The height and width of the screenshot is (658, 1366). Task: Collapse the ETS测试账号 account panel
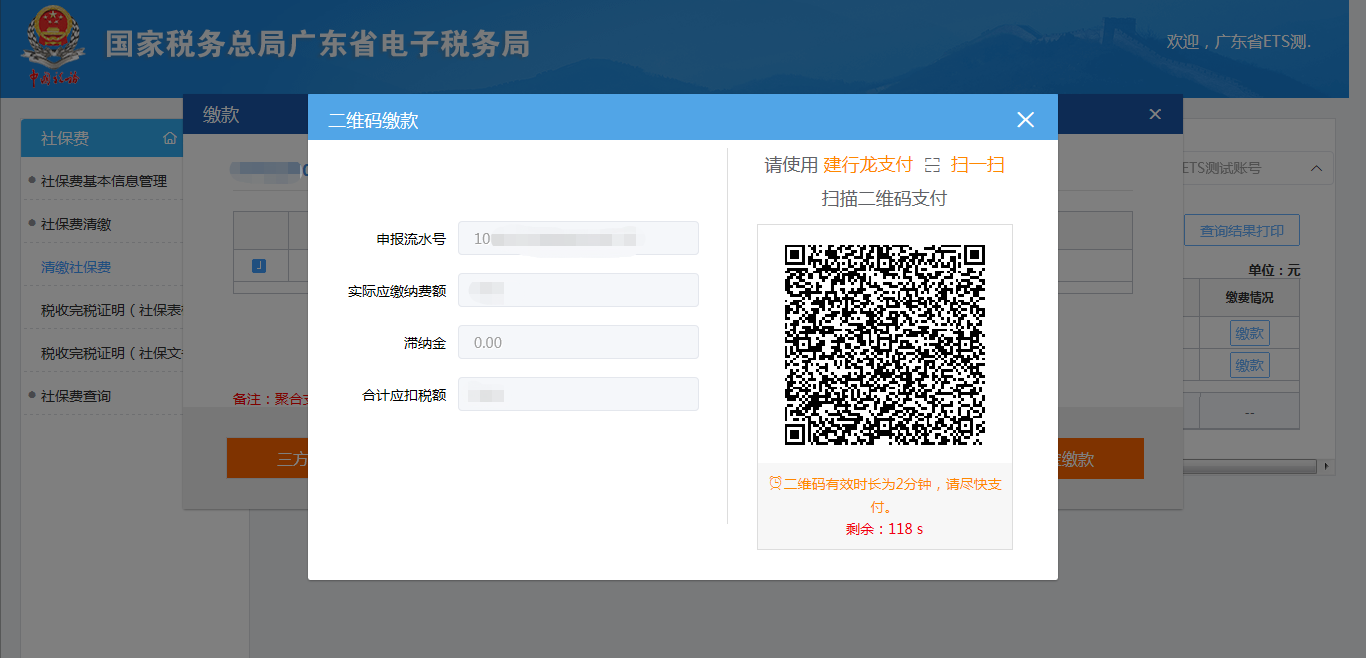pyautogui.click(x=1316, y=168)
